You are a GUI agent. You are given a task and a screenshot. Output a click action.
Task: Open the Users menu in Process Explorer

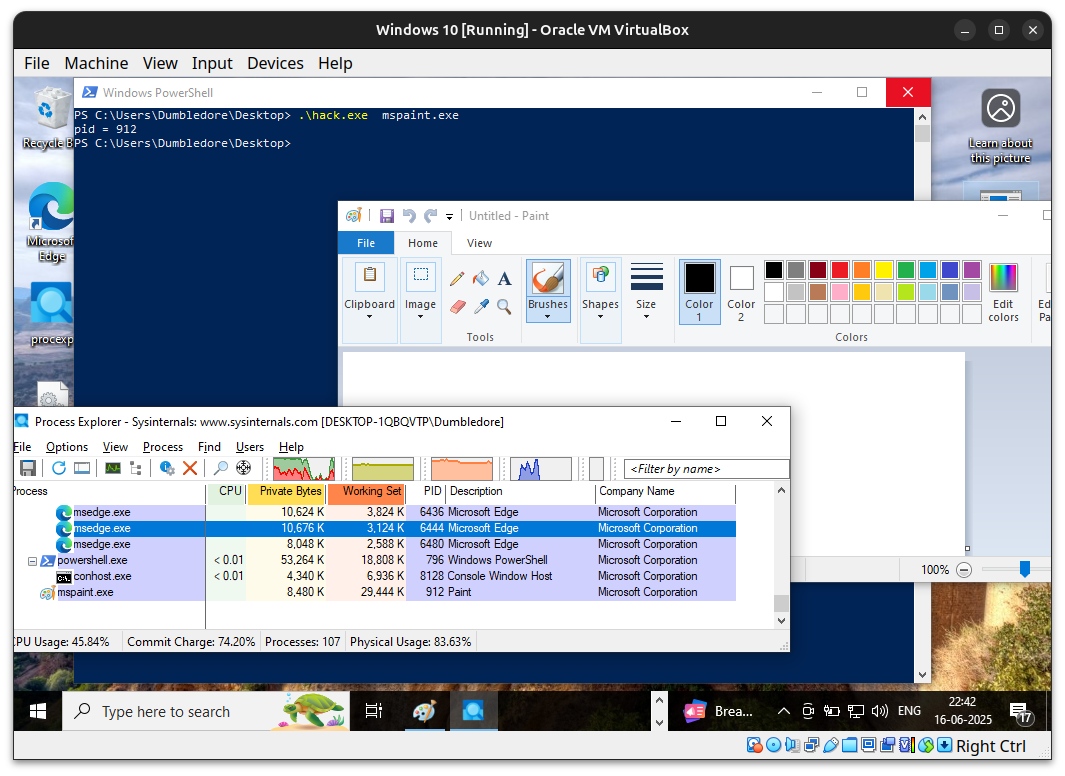[249, 447]
